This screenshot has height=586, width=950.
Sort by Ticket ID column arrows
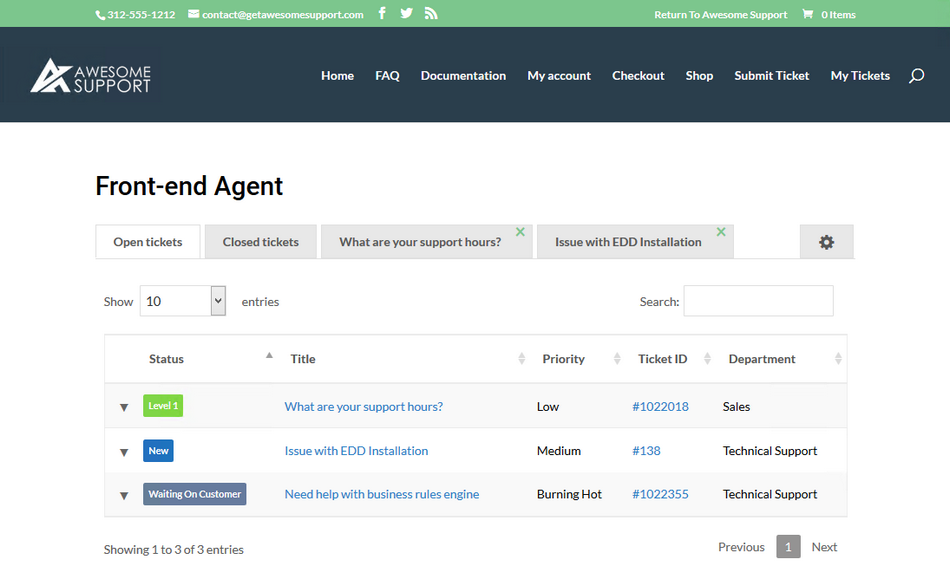point(707,359)
